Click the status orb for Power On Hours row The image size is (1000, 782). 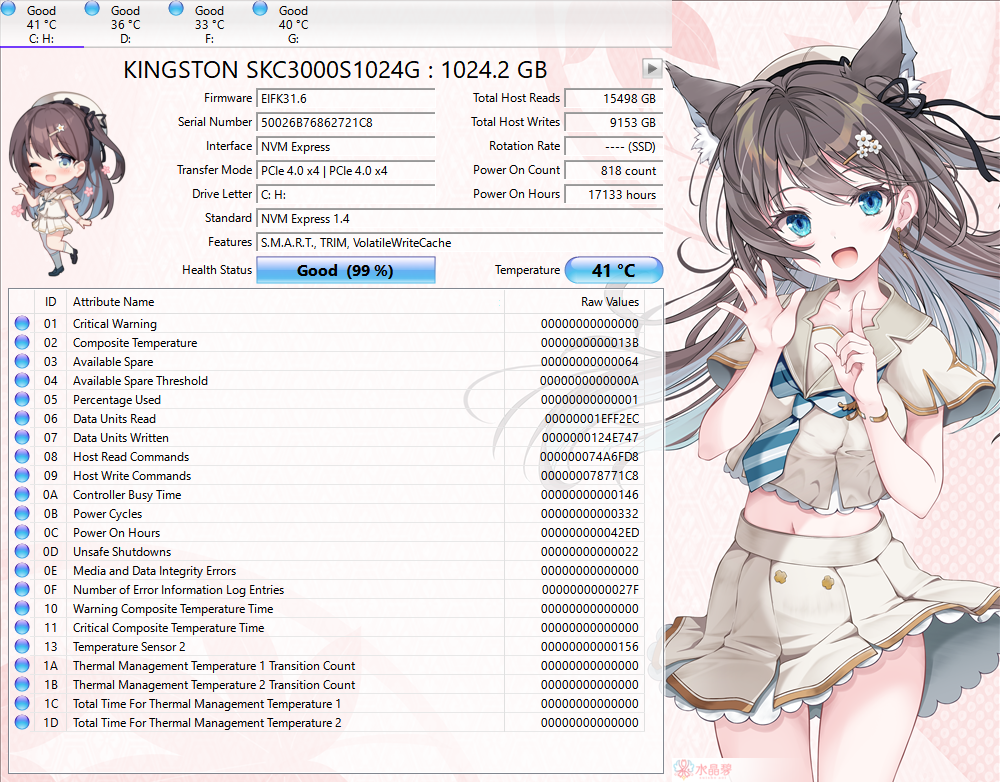tap(22, 533)
